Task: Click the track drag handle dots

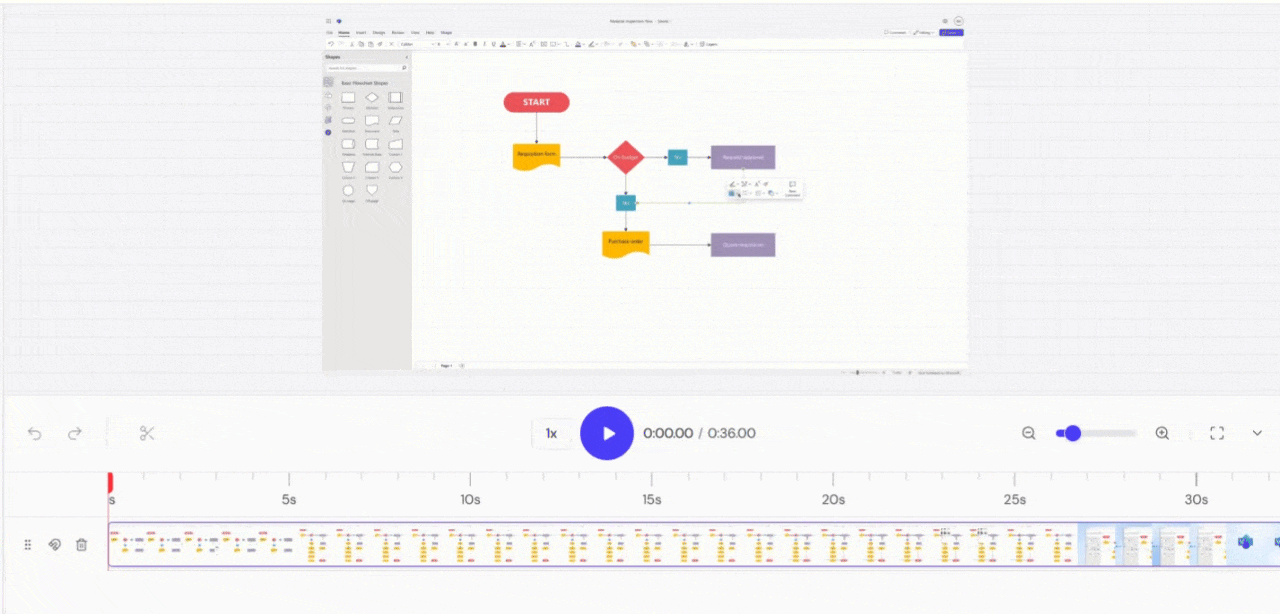Action: click(x=28, y=545)
